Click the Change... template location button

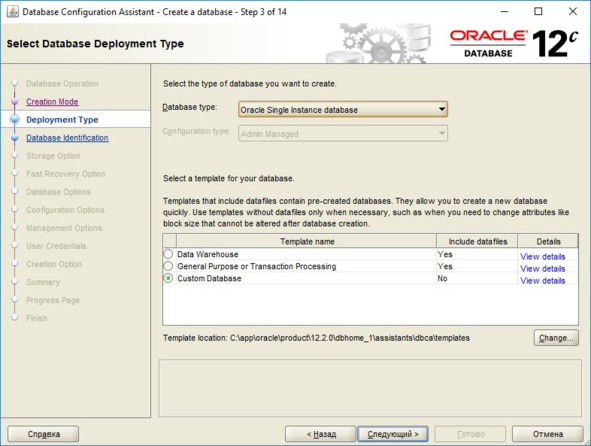[556, 338]
